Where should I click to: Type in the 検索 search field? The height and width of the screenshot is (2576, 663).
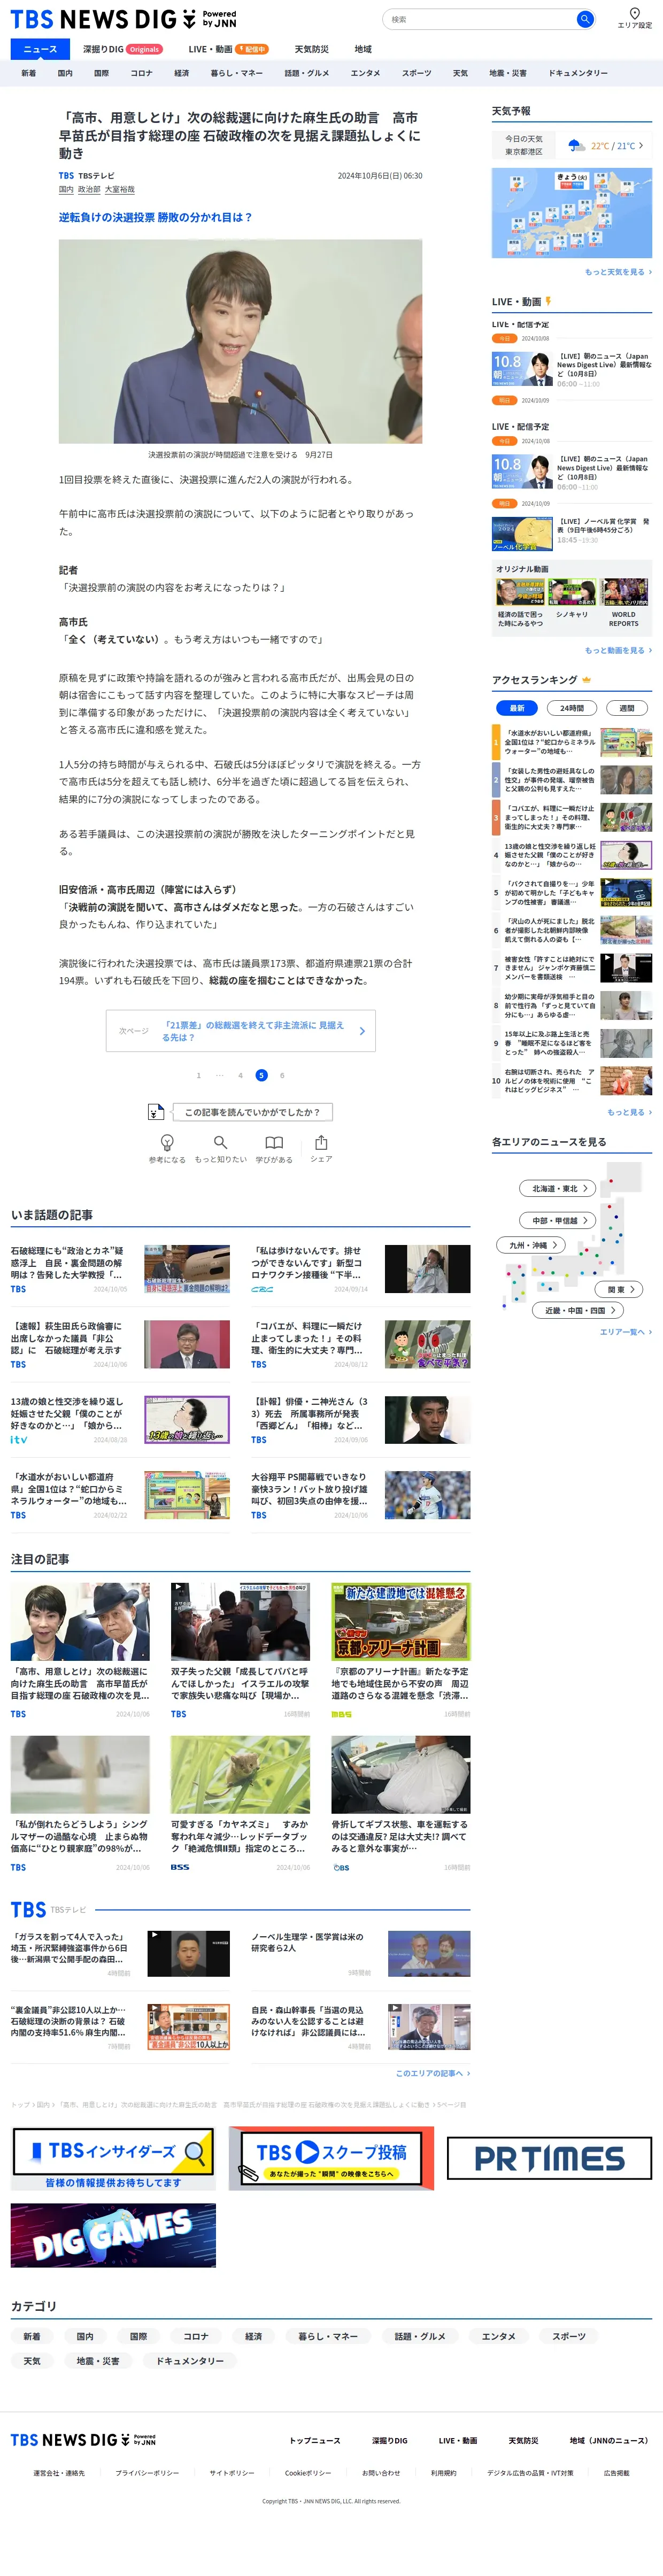[481, 19]
